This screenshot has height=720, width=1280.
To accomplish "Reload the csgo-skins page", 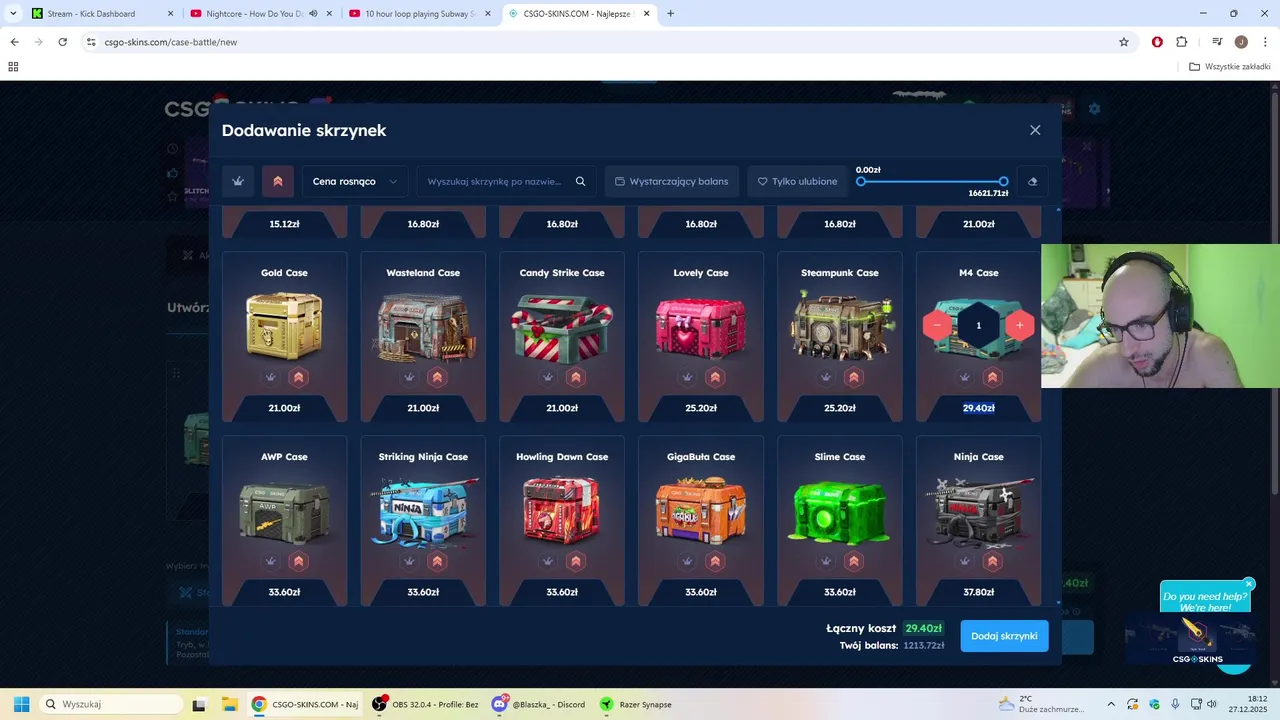I will tap(62, 42).
